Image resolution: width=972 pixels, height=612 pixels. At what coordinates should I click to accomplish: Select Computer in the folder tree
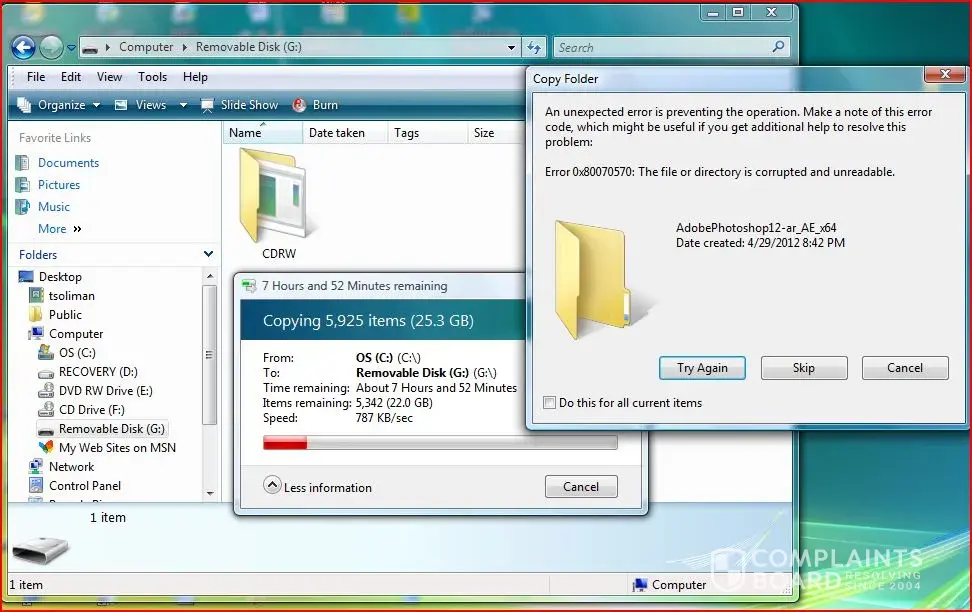(x=76, y=334)
